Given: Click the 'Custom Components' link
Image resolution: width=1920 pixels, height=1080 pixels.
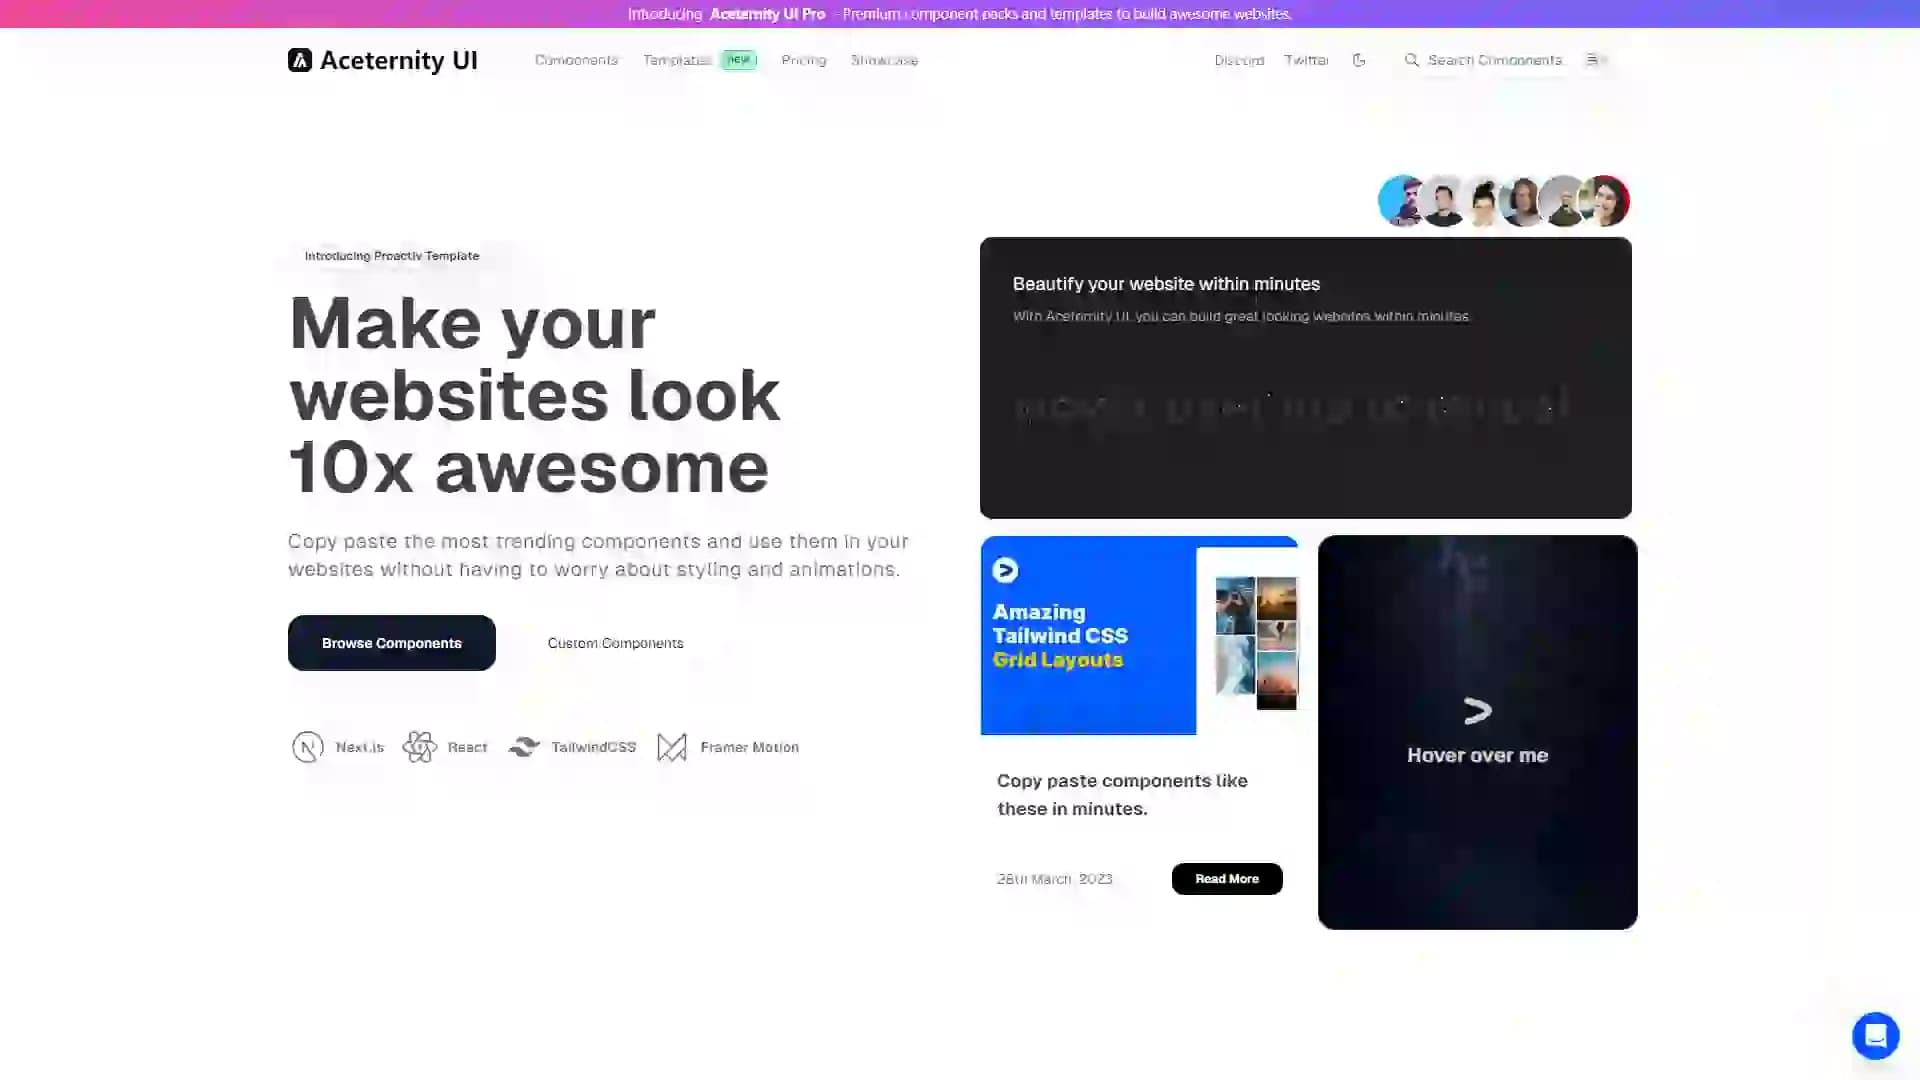Looking at the screenshot, I should pos(616,642).
